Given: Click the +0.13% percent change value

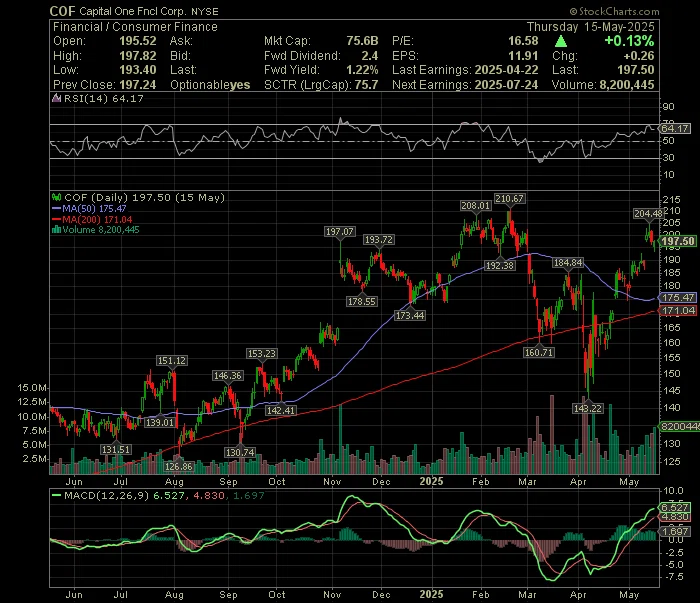Looking at the screenshot, I should click(629, 41).
